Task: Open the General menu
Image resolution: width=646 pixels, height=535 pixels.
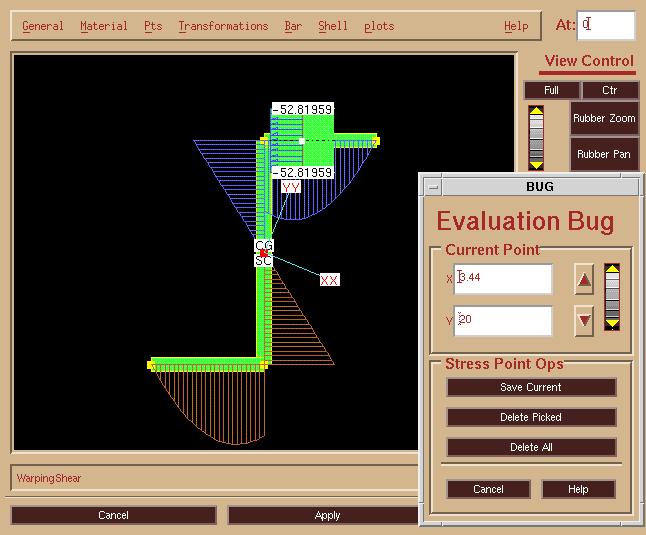Action: [42, 26]
